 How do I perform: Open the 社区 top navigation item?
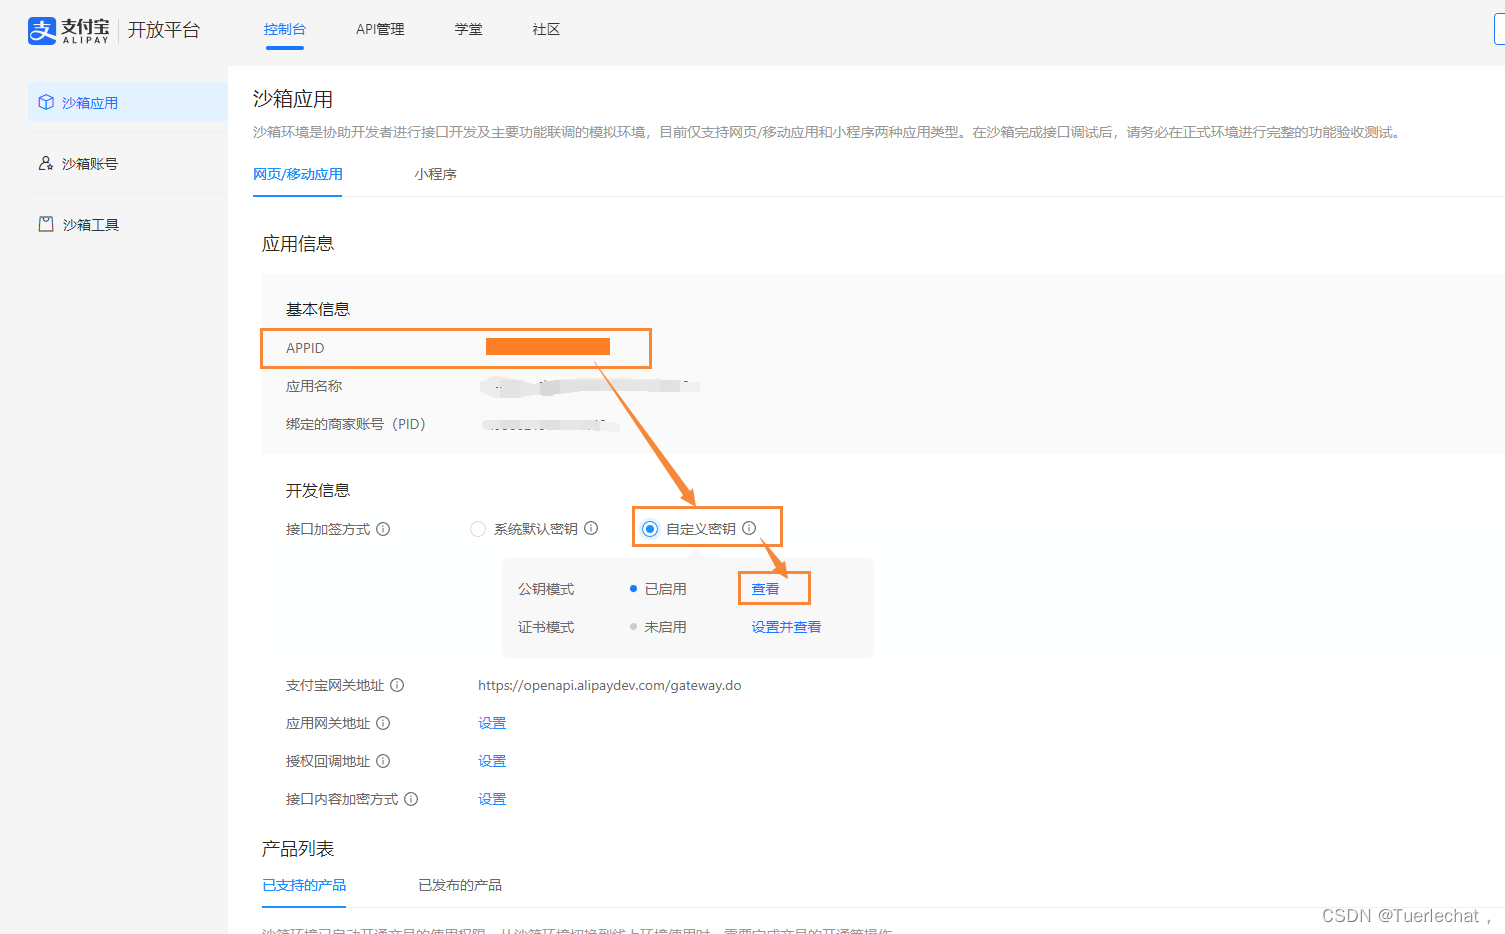coord(546,29)
